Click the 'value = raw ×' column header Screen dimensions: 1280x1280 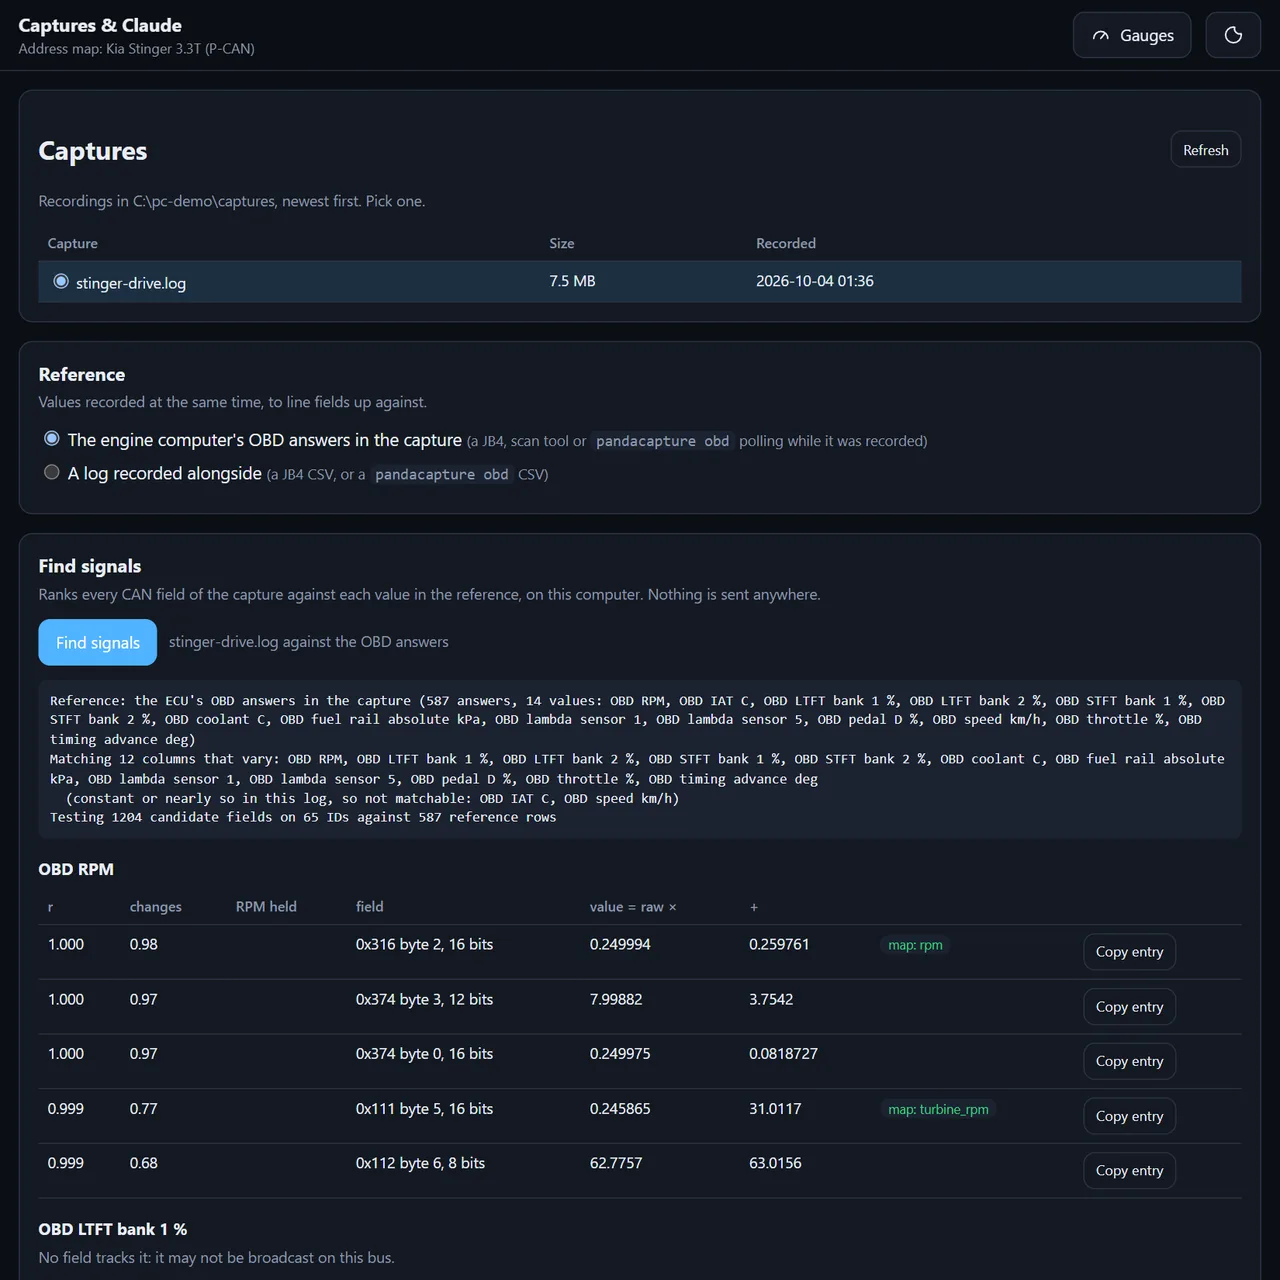coord(633,907)
